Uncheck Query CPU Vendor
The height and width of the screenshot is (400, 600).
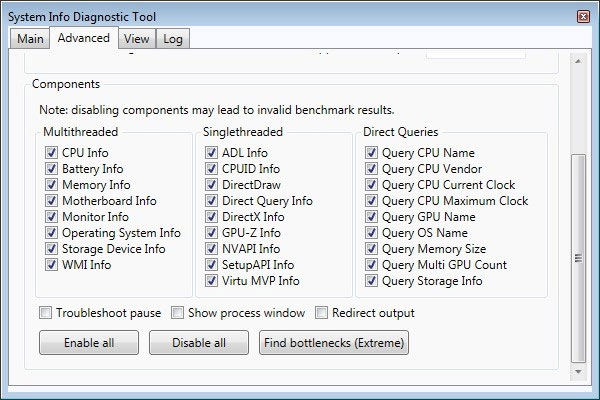click(x=372, y=169)
